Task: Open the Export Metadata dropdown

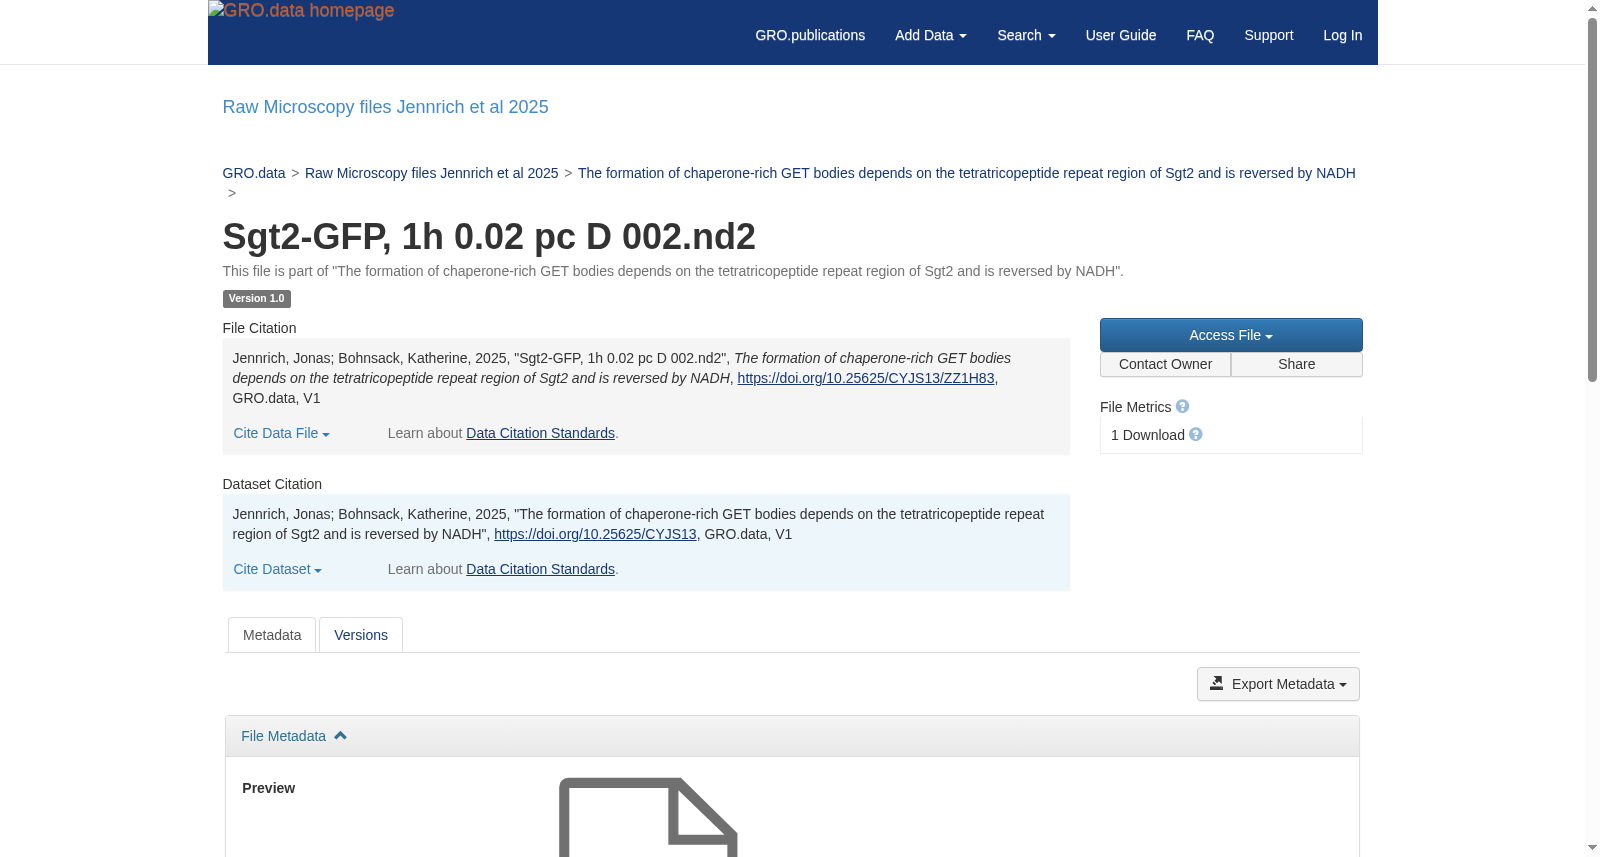Action: pos(1278,684)
